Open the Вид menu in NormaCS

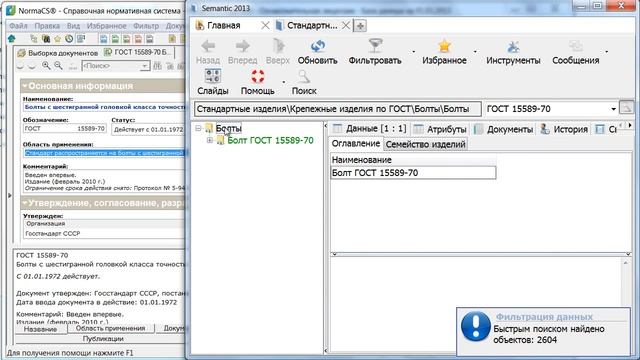73,26
